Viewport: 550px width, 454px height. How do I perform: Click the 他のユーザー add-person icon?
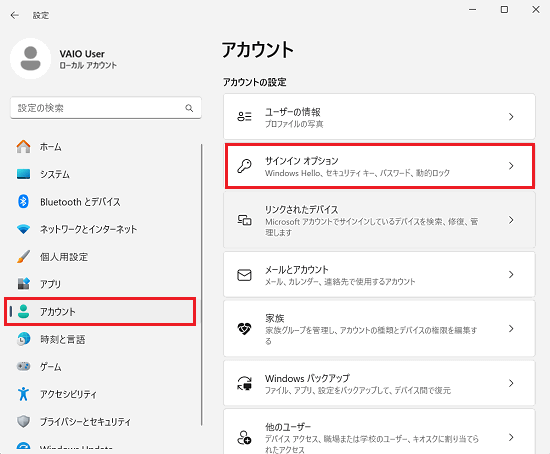click(x=244, y=438)
